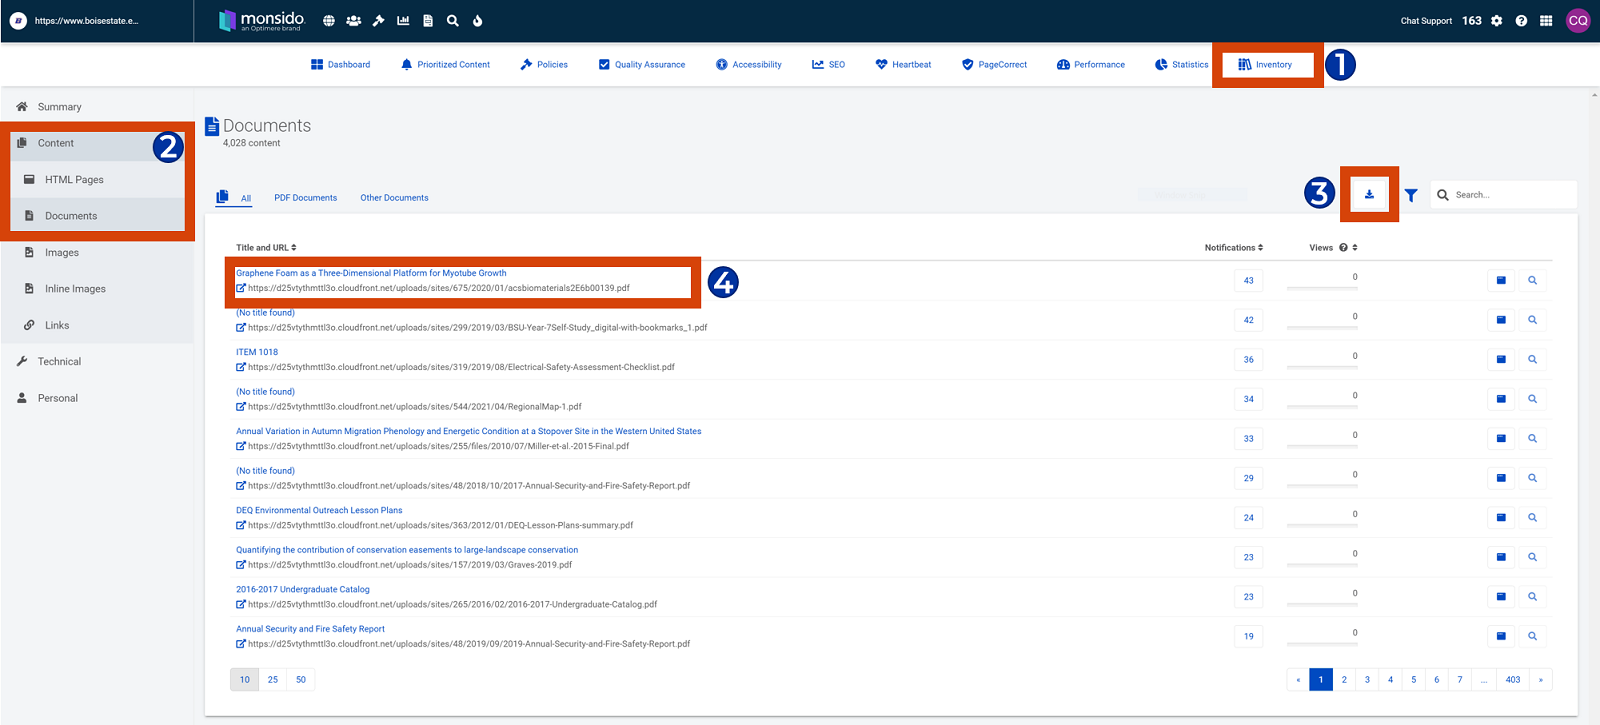
Task: Open the bar chart reports icon in top bar
Action: 403,20
